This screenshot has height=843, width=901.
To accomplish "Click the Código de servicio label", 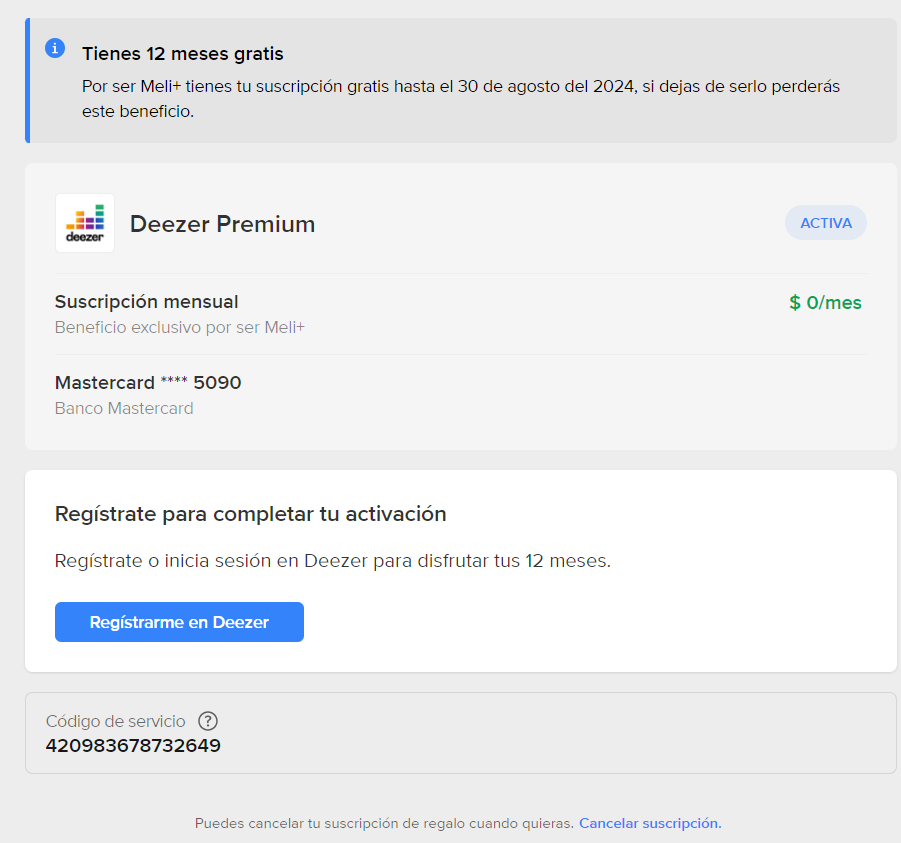I will click(x=115, y=721).
